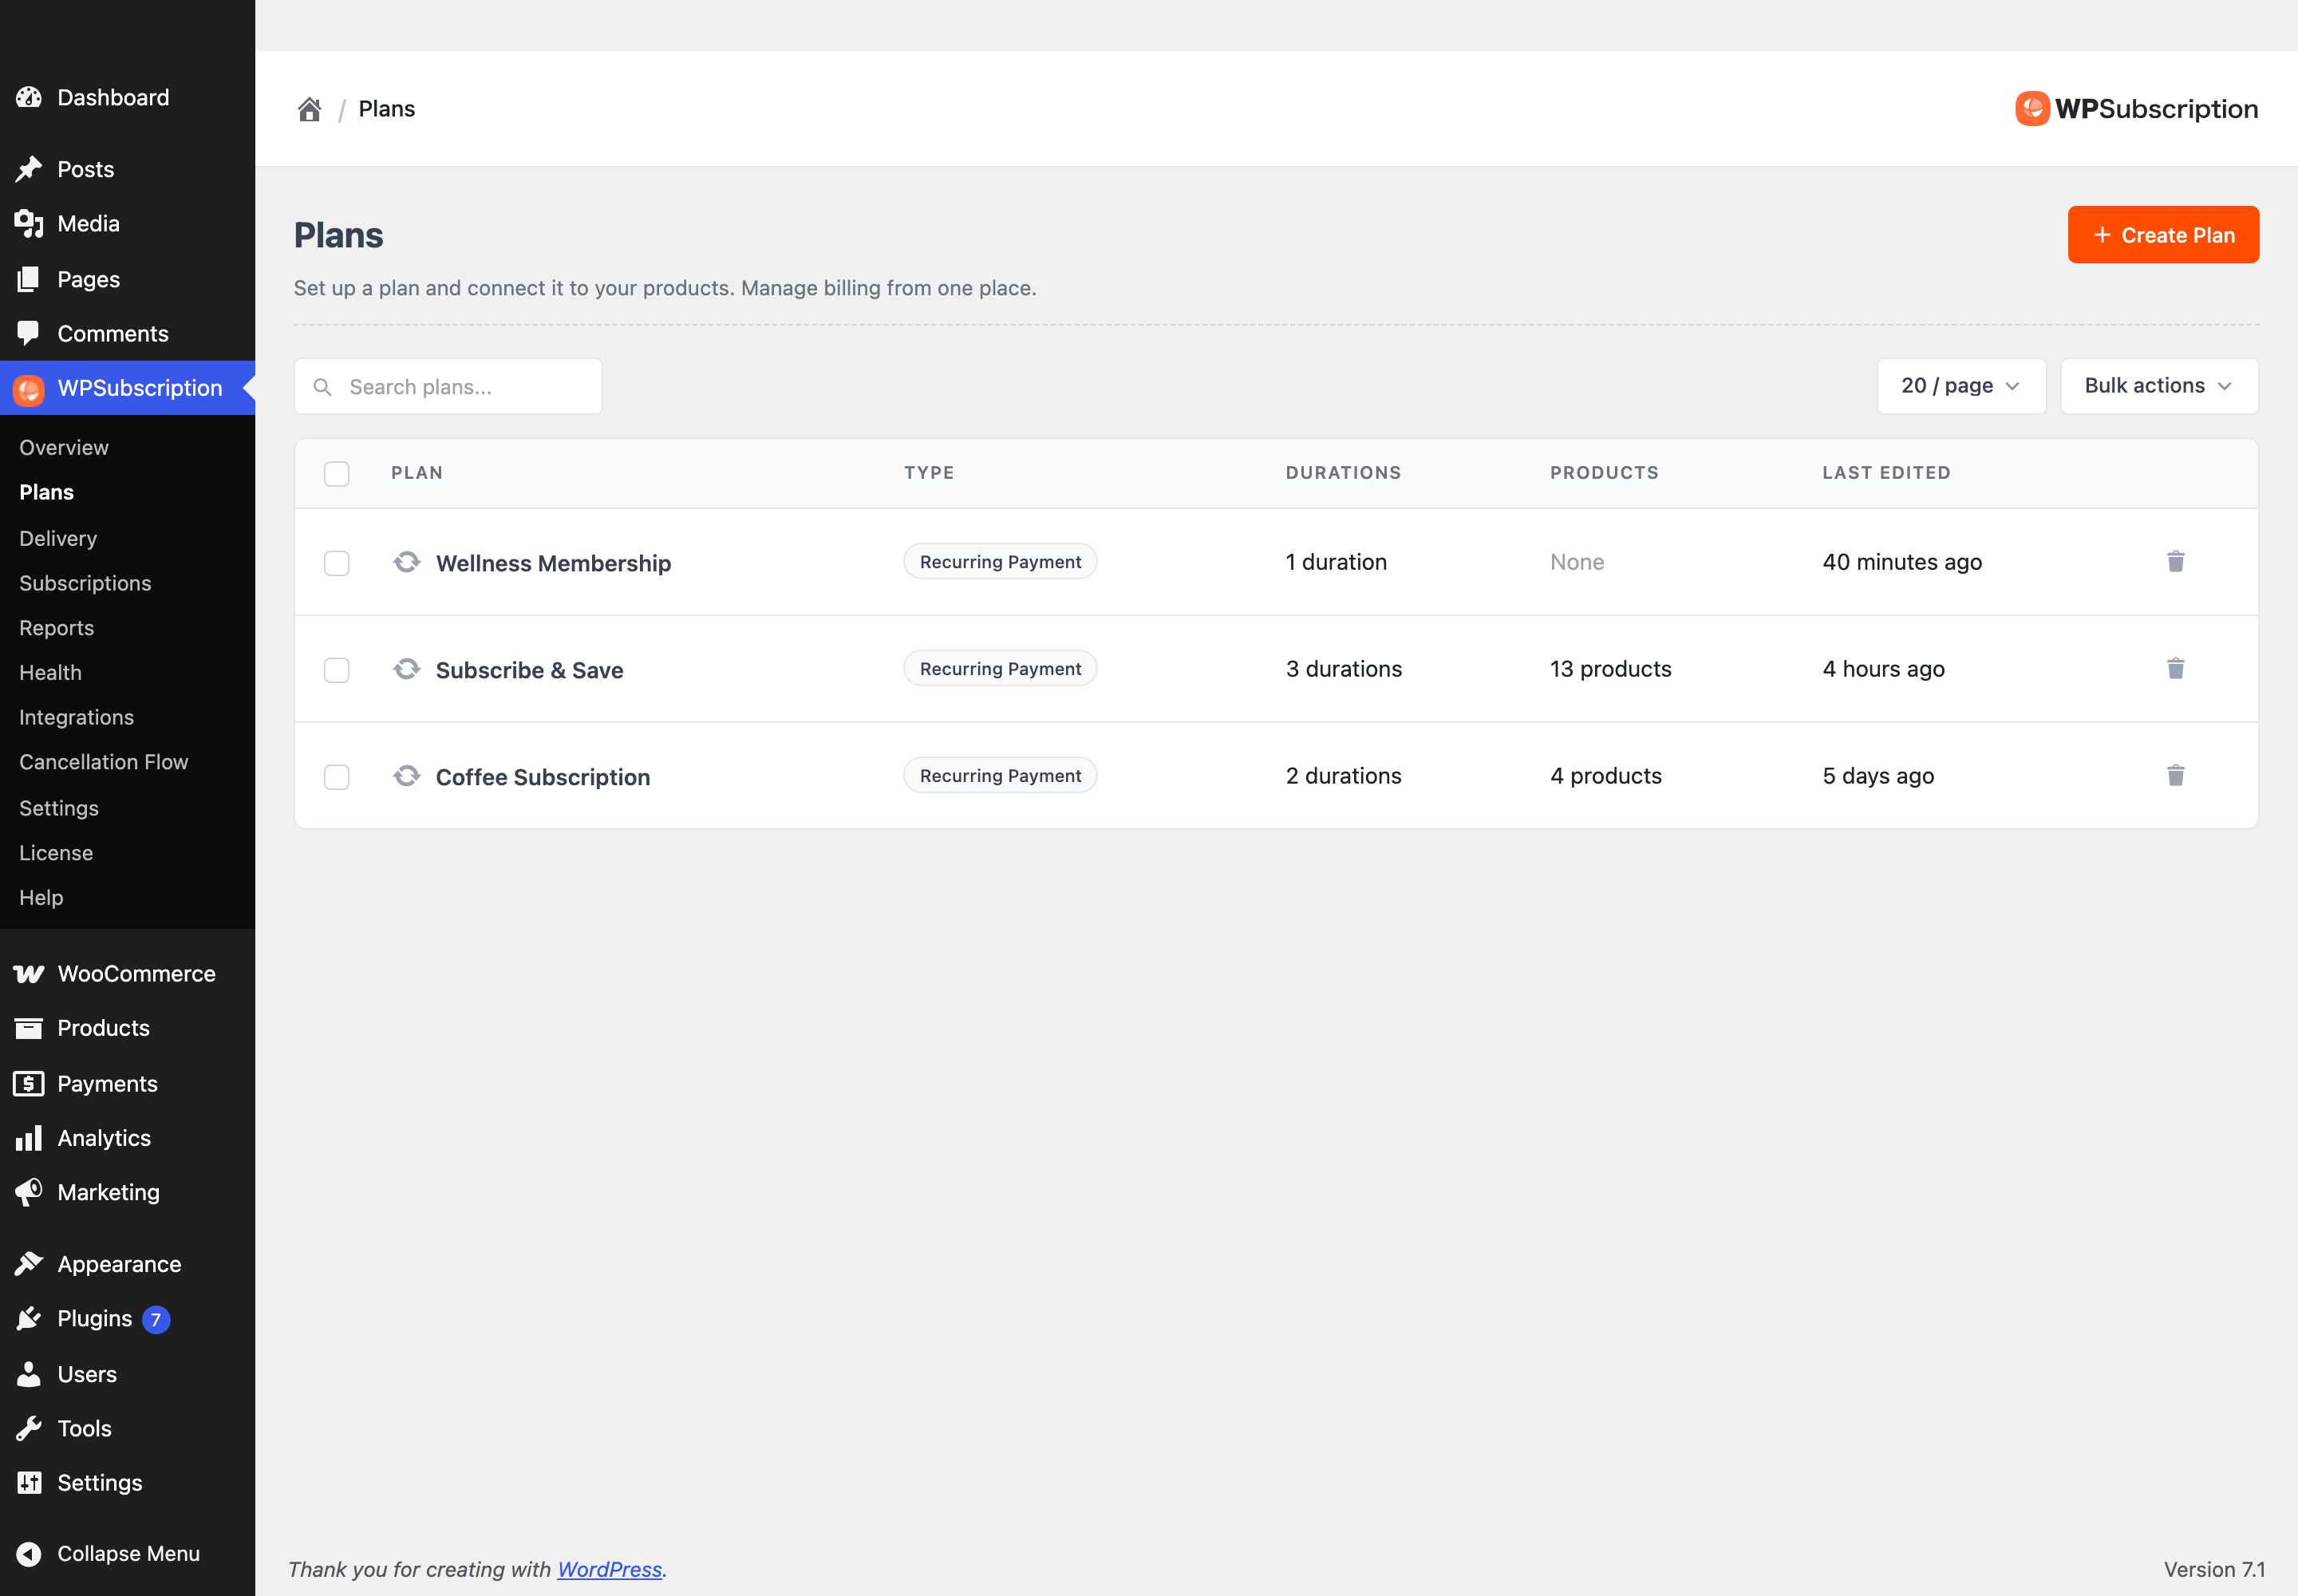This screenshot has width=2298, height=1596.
Task: Toggle select-all checkbox in table header
Action: pyautogui.click(x=337, y=473)
